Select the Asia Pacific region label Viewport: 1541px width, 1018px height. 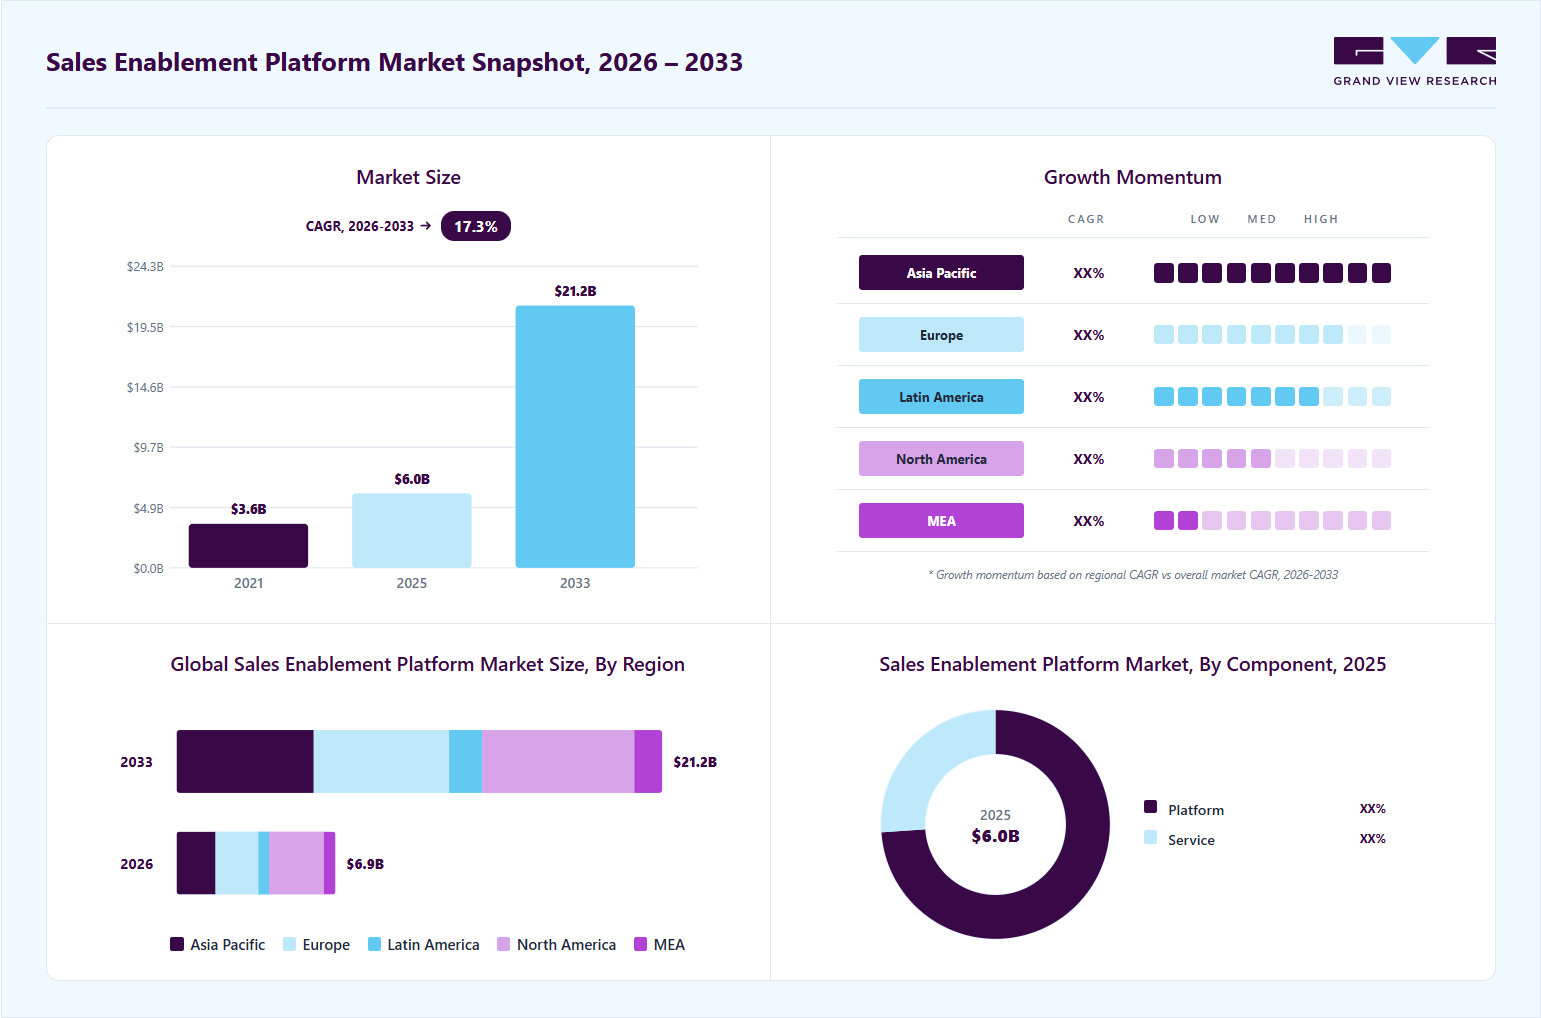[941, 273]
